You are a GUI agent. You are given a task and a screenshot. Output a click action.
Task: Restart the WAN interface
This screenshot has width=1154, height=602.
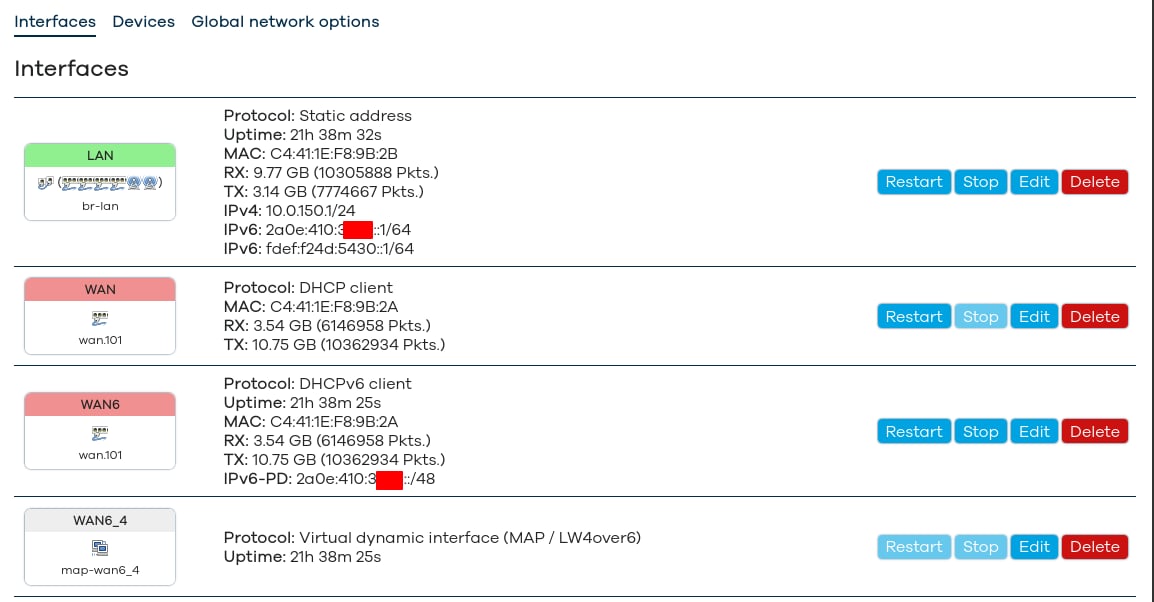[x=913, y=317]
